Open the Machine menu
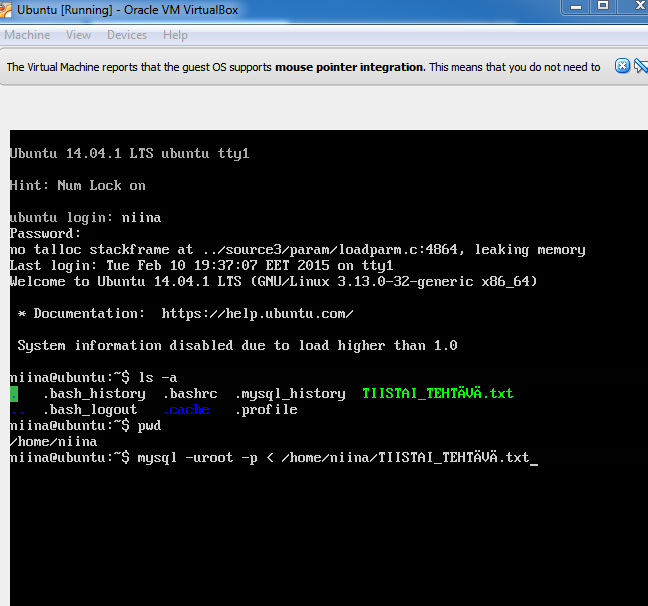Viewport: 648px width, 606px height. (27, 35)
